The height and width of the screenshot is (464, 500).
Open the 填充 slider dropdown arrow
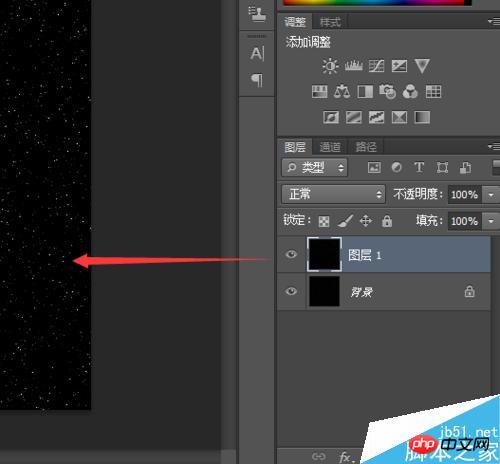(491, 221)
